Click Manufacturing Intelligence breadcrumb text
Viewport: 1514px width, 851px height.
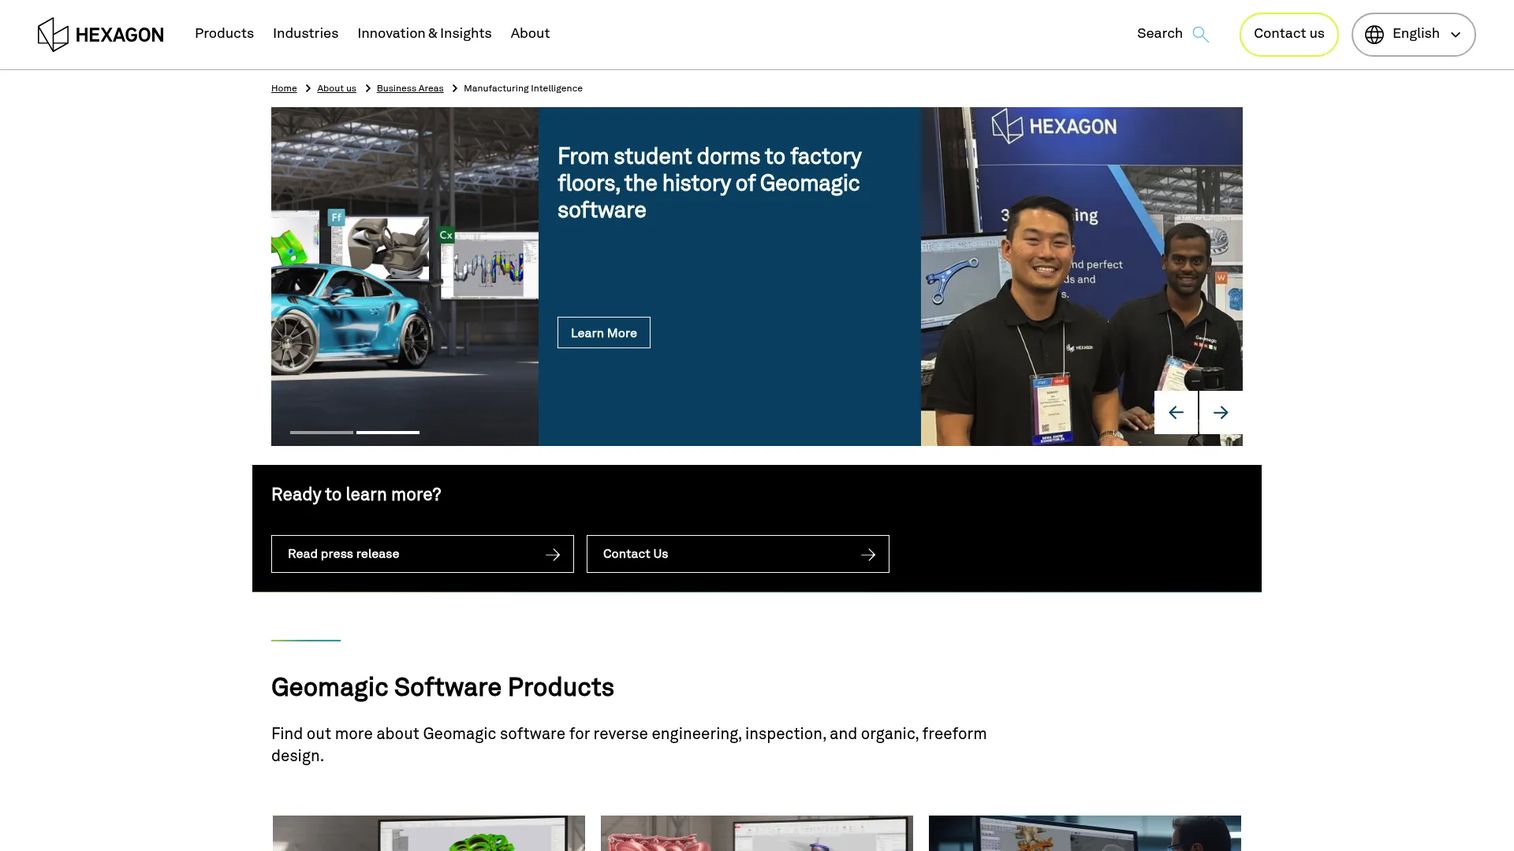(x=523, y=88)
